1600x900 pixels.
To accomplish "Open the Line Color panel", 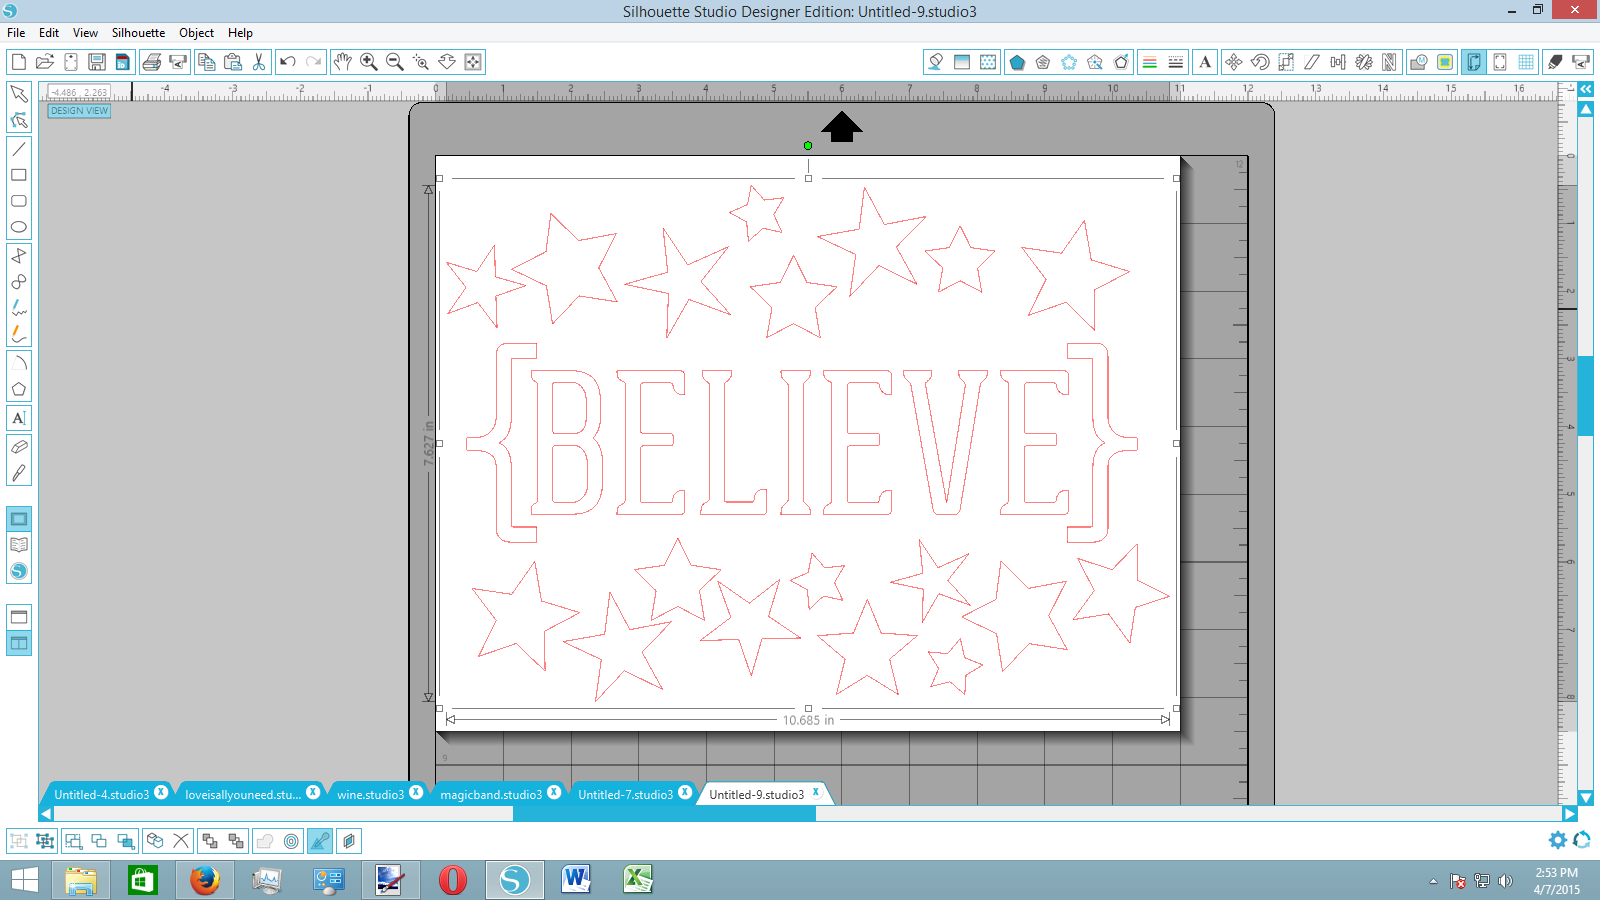I will coord(1150,62).
